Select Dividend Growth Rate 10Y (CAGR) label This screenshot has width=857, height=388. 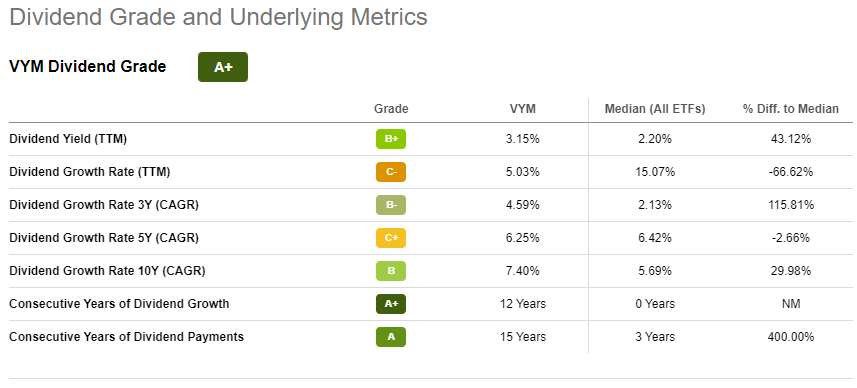coord(107,271)
